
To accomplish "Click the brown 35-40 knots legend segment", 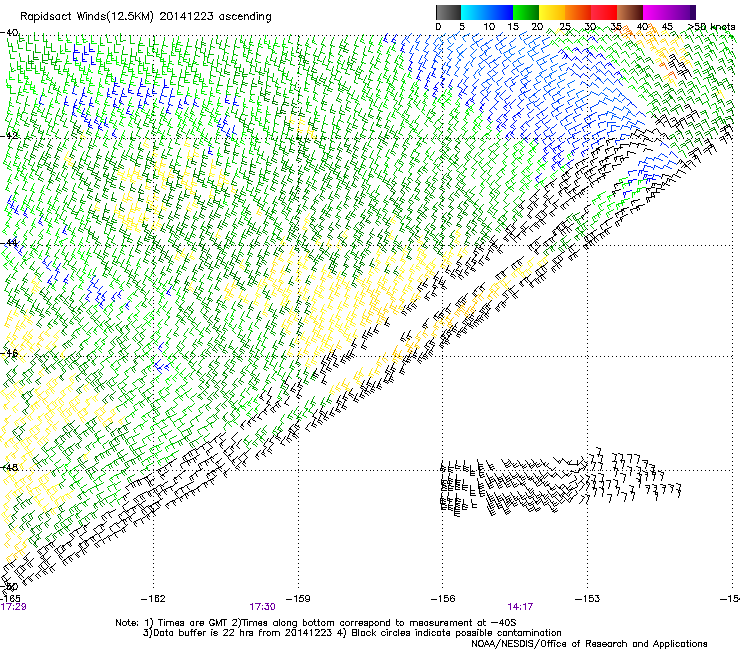I will click(x=630, y=12).
